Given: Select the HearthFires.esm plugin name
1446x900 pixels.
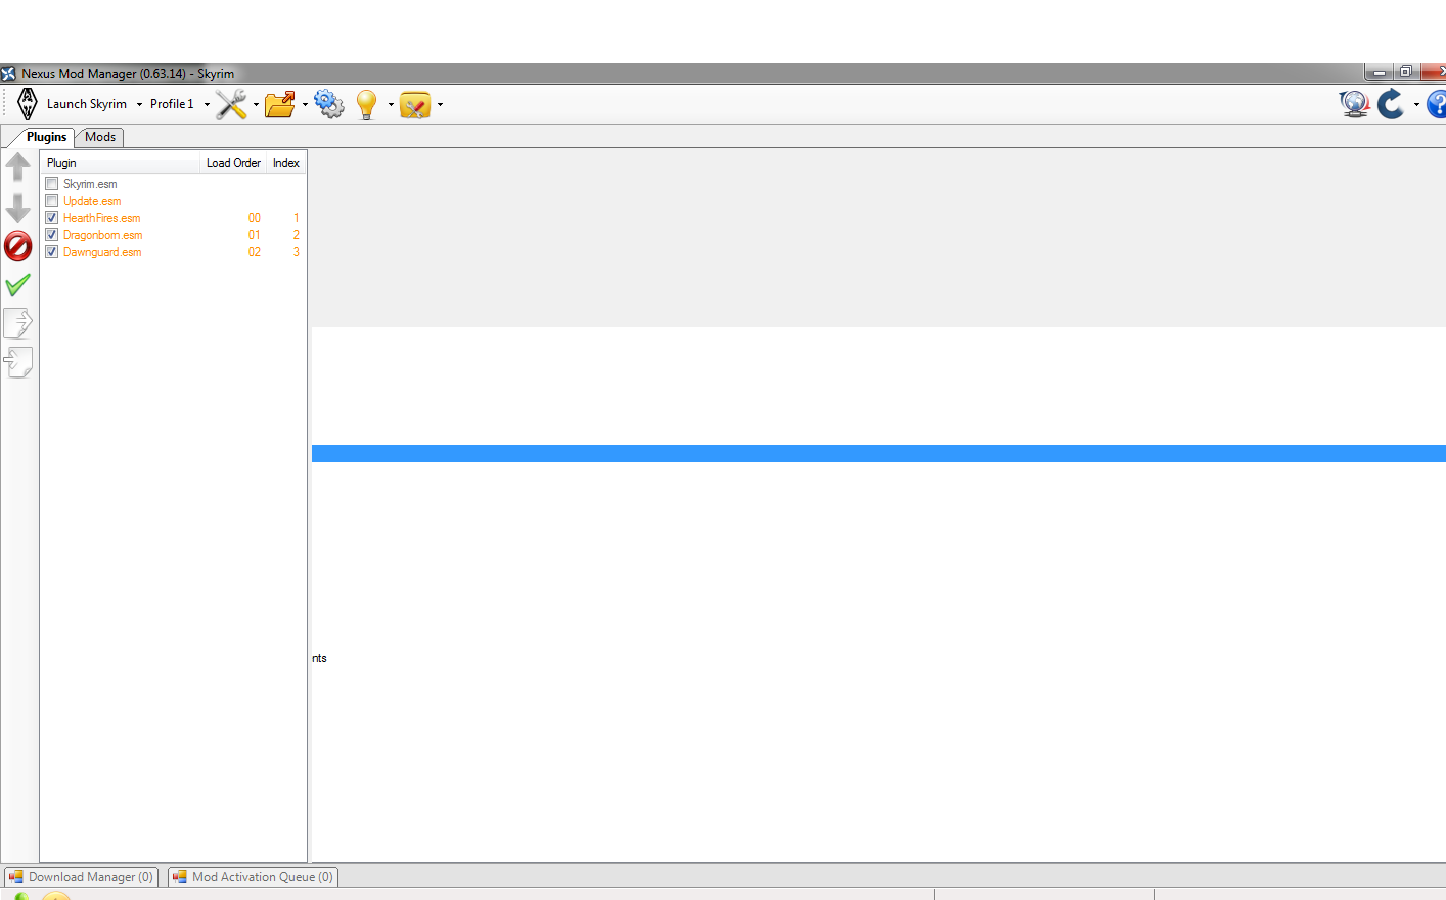Looking at the screenshot, I should click(102, 218).
